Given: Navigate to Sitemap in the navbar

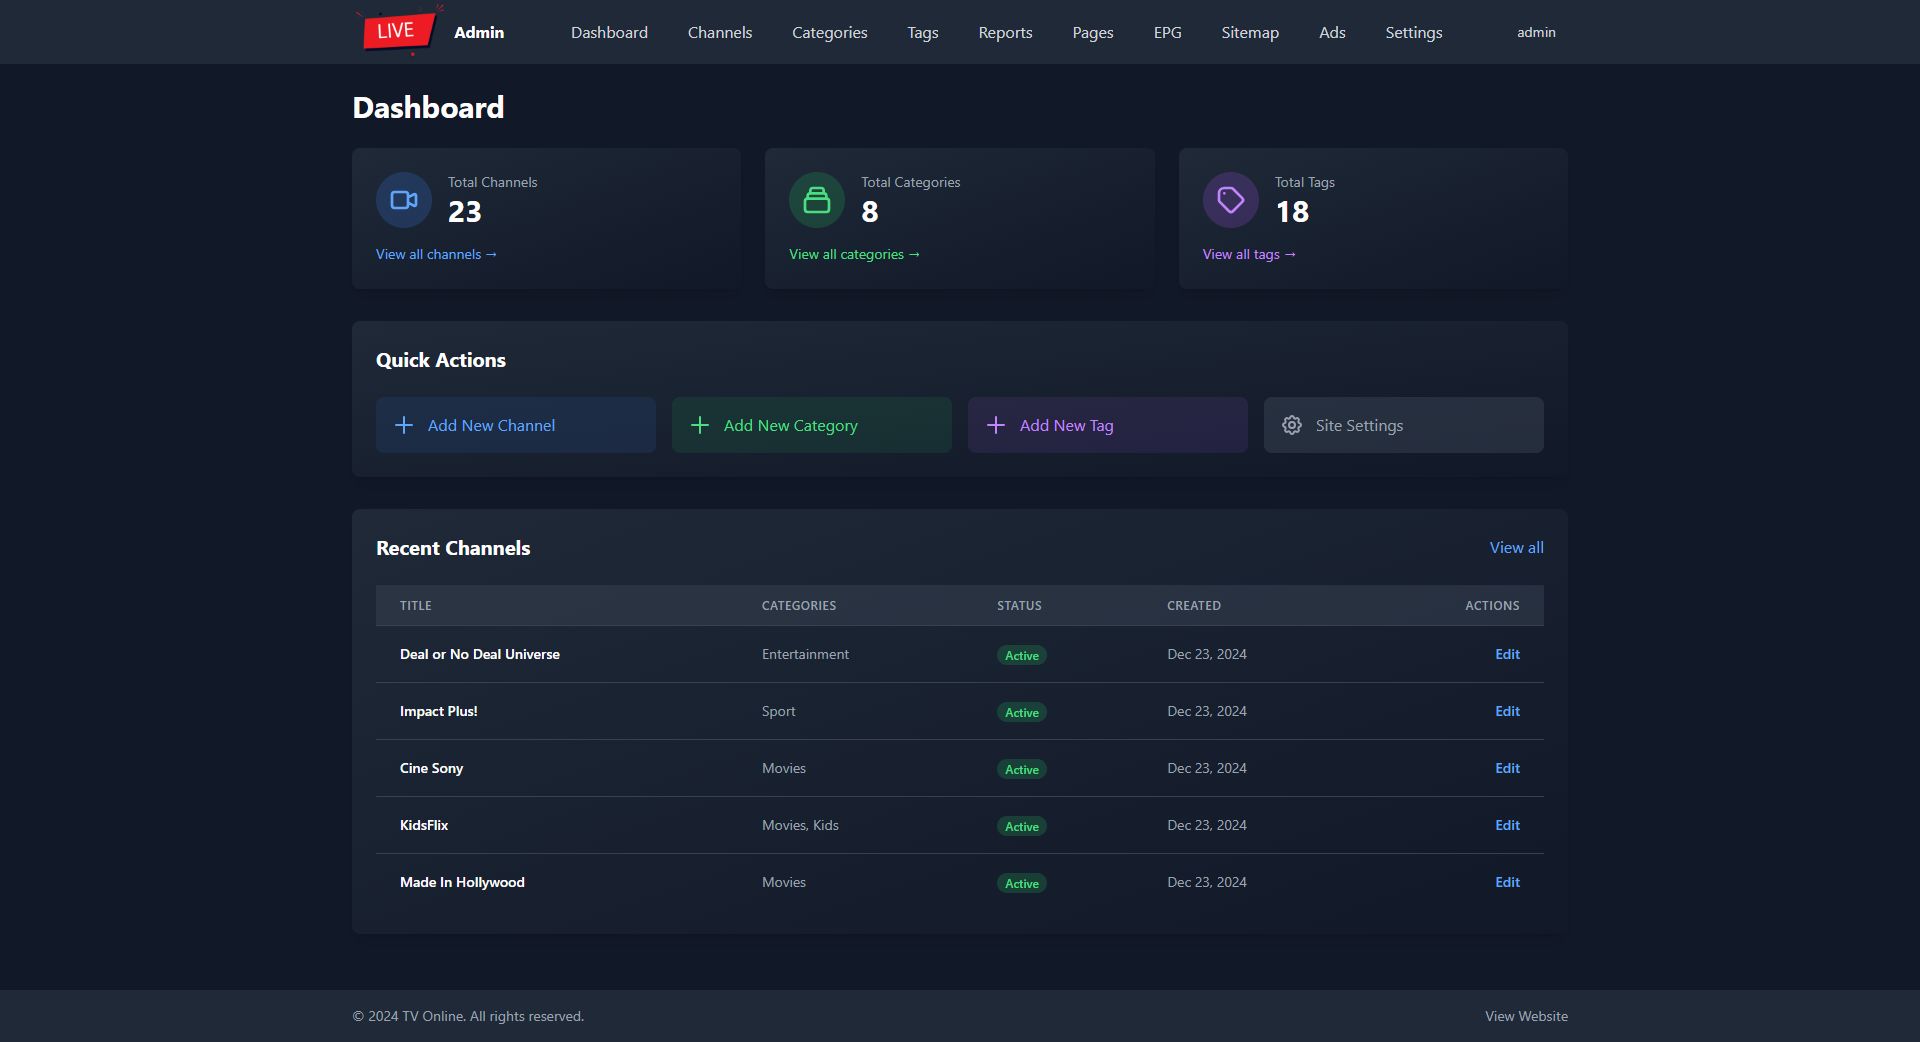Looking at the screenshot, I should (x=1249, y=32).
